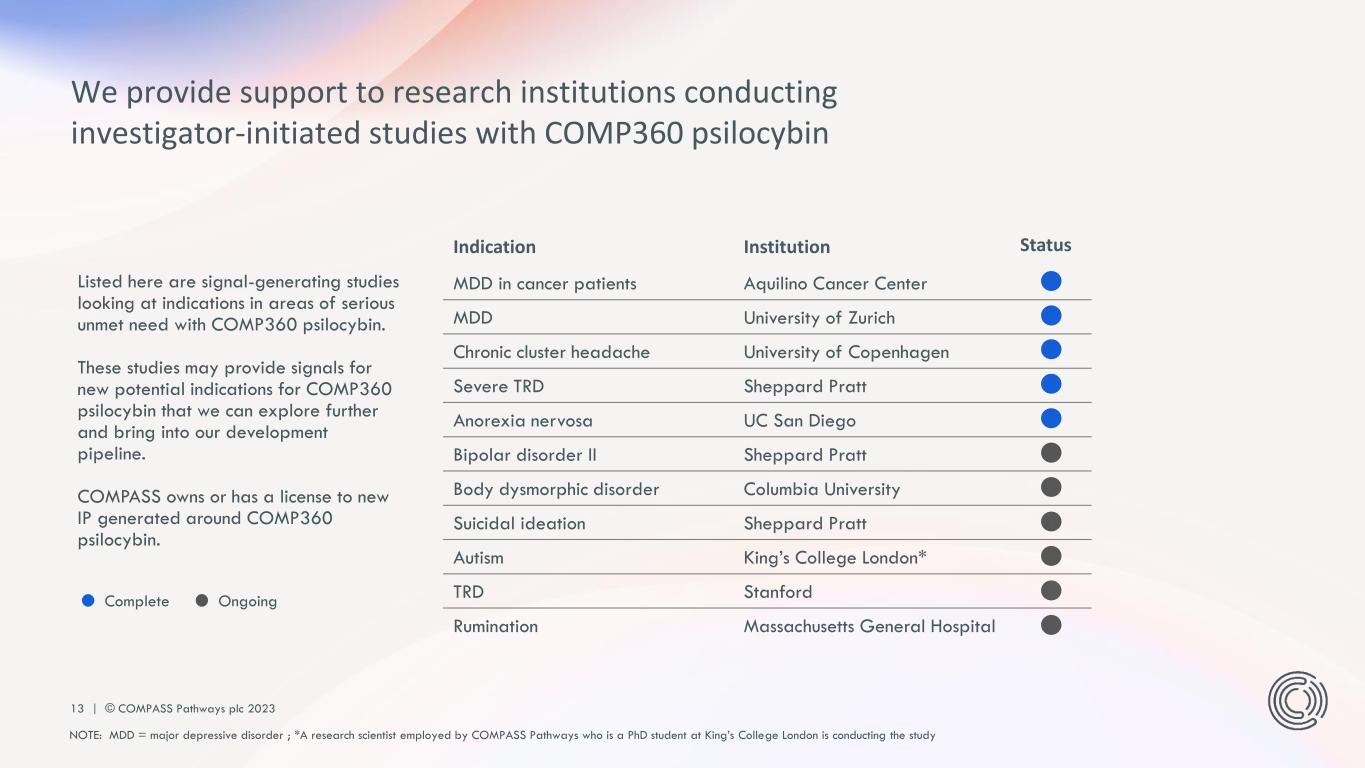Click status dot for Body dysmorphic disorder
1365x768 pixels.
click(x=1051, y=487)
